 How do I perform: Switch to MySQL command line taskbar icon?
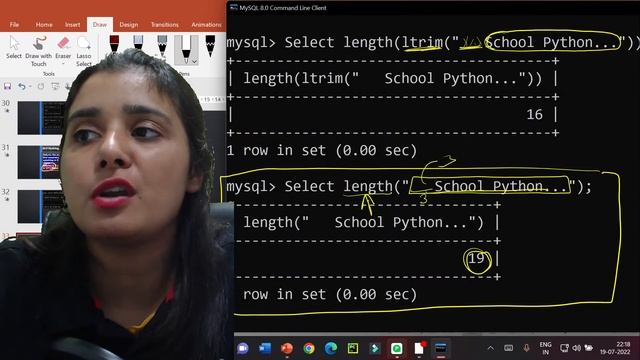point(441,348)
